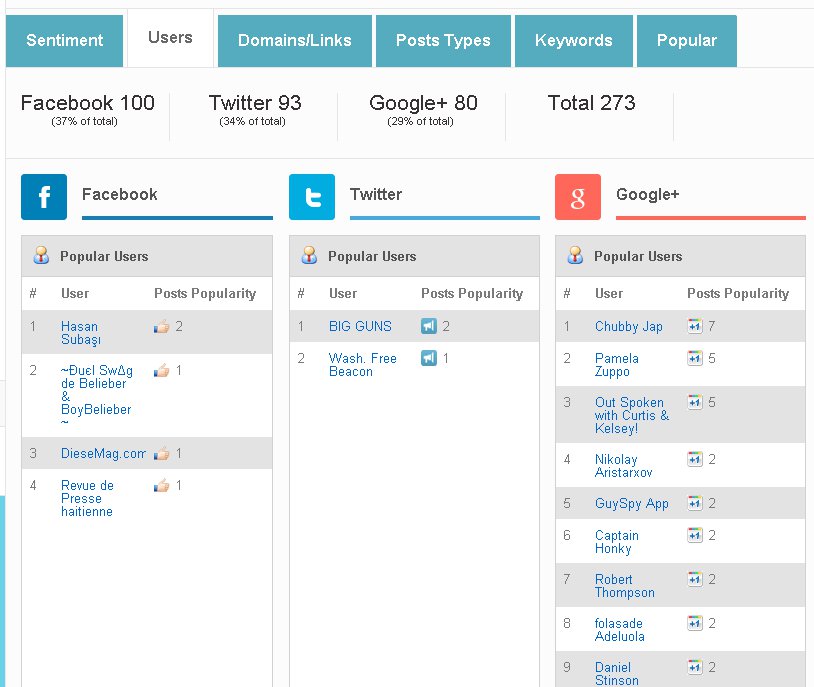Screen dimensions: 814x687
Task: Click the Twitter Popular Users person icon
Action: tap(309, 255)
